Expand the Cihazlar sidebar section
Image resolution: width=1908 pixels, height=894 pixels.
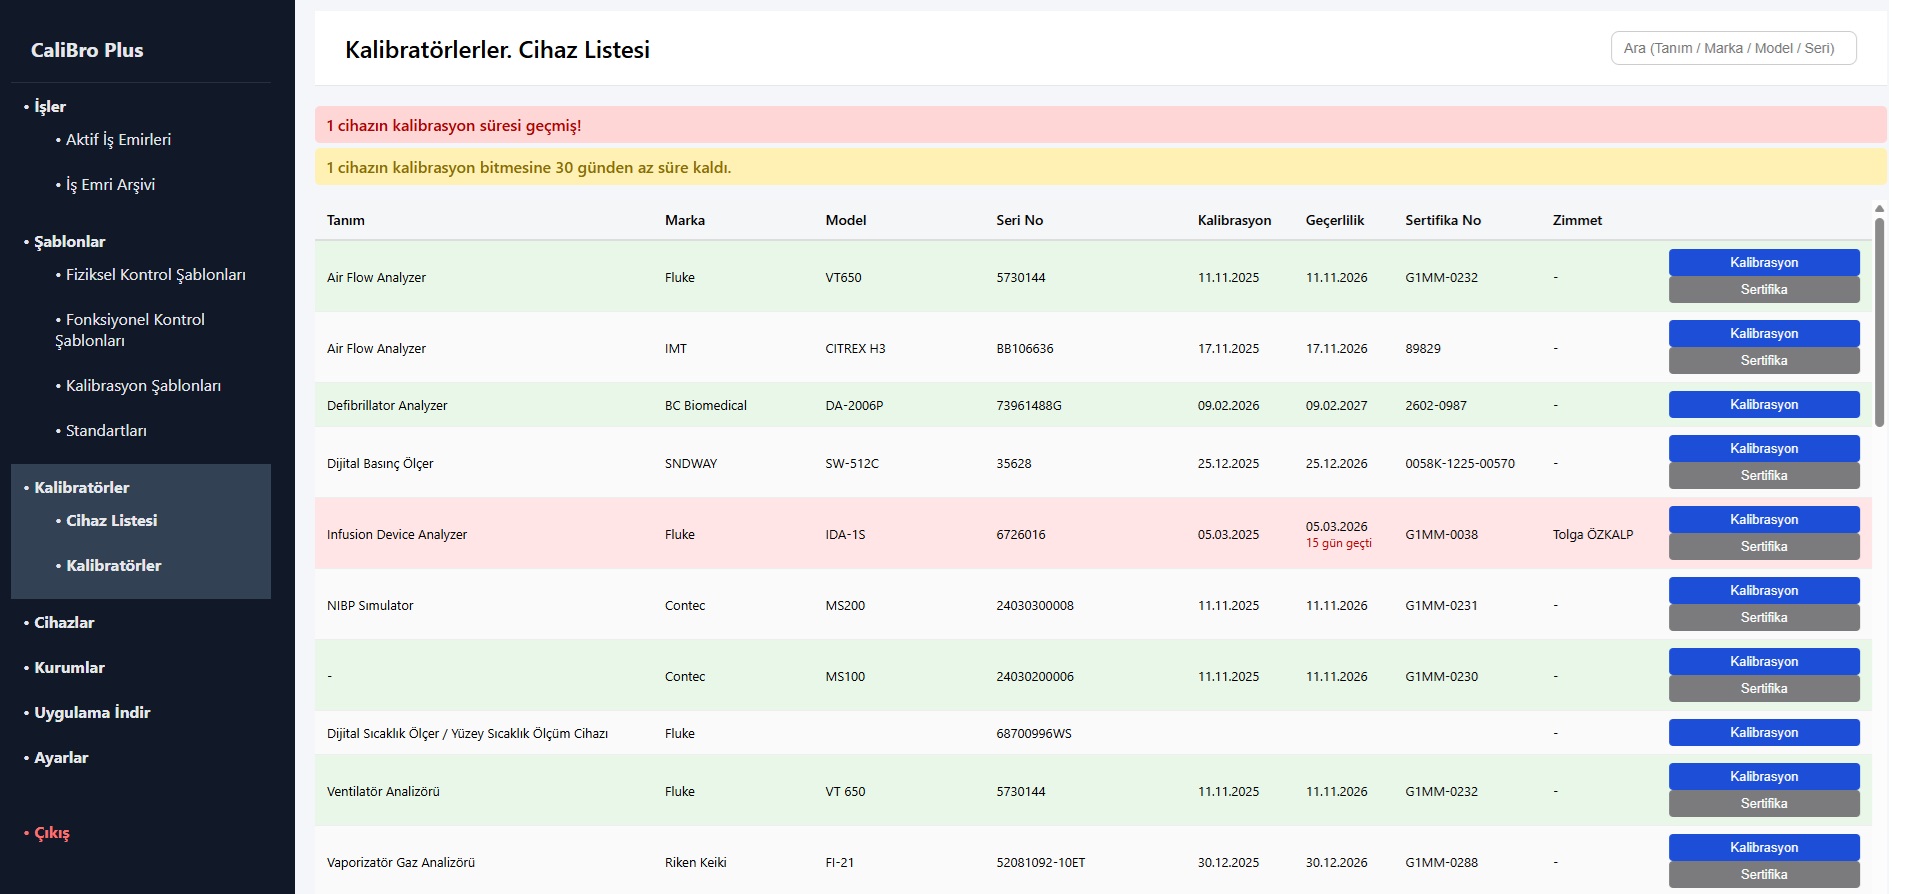click(64, 623)
